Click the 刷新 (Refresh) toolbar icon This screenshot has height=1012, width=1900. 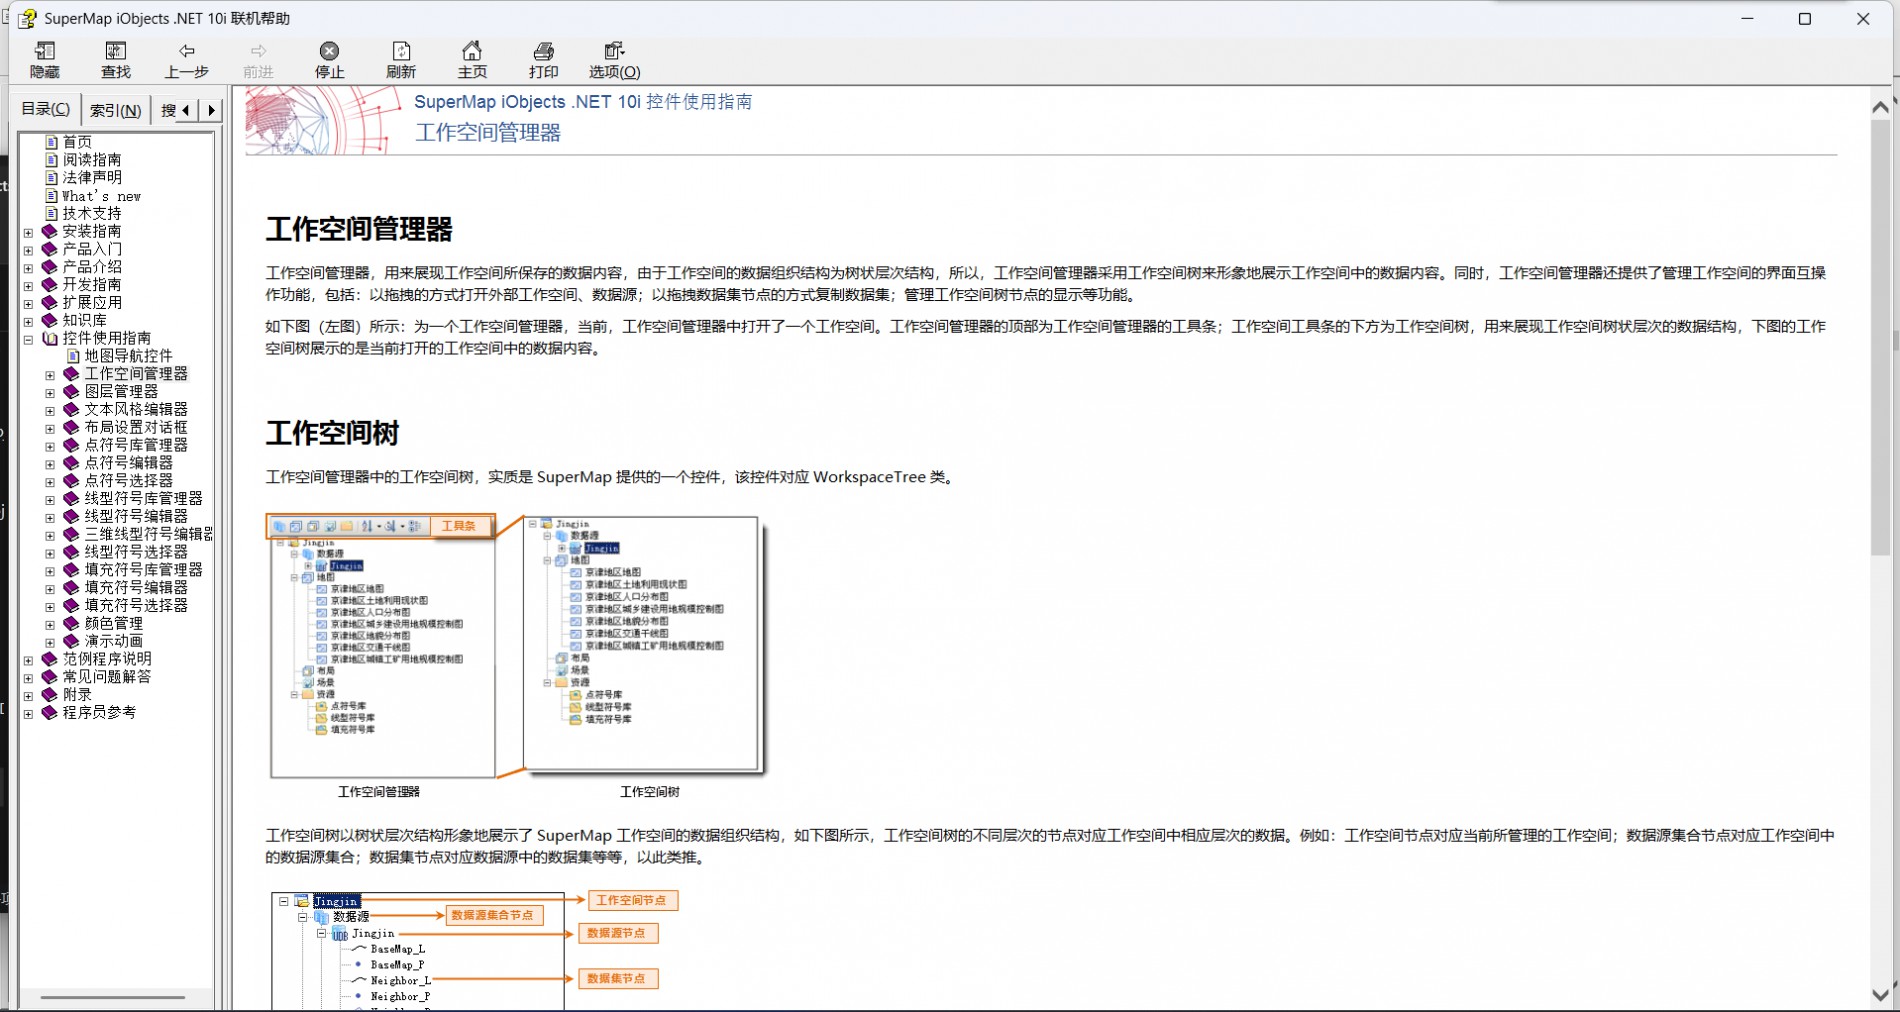401,60
